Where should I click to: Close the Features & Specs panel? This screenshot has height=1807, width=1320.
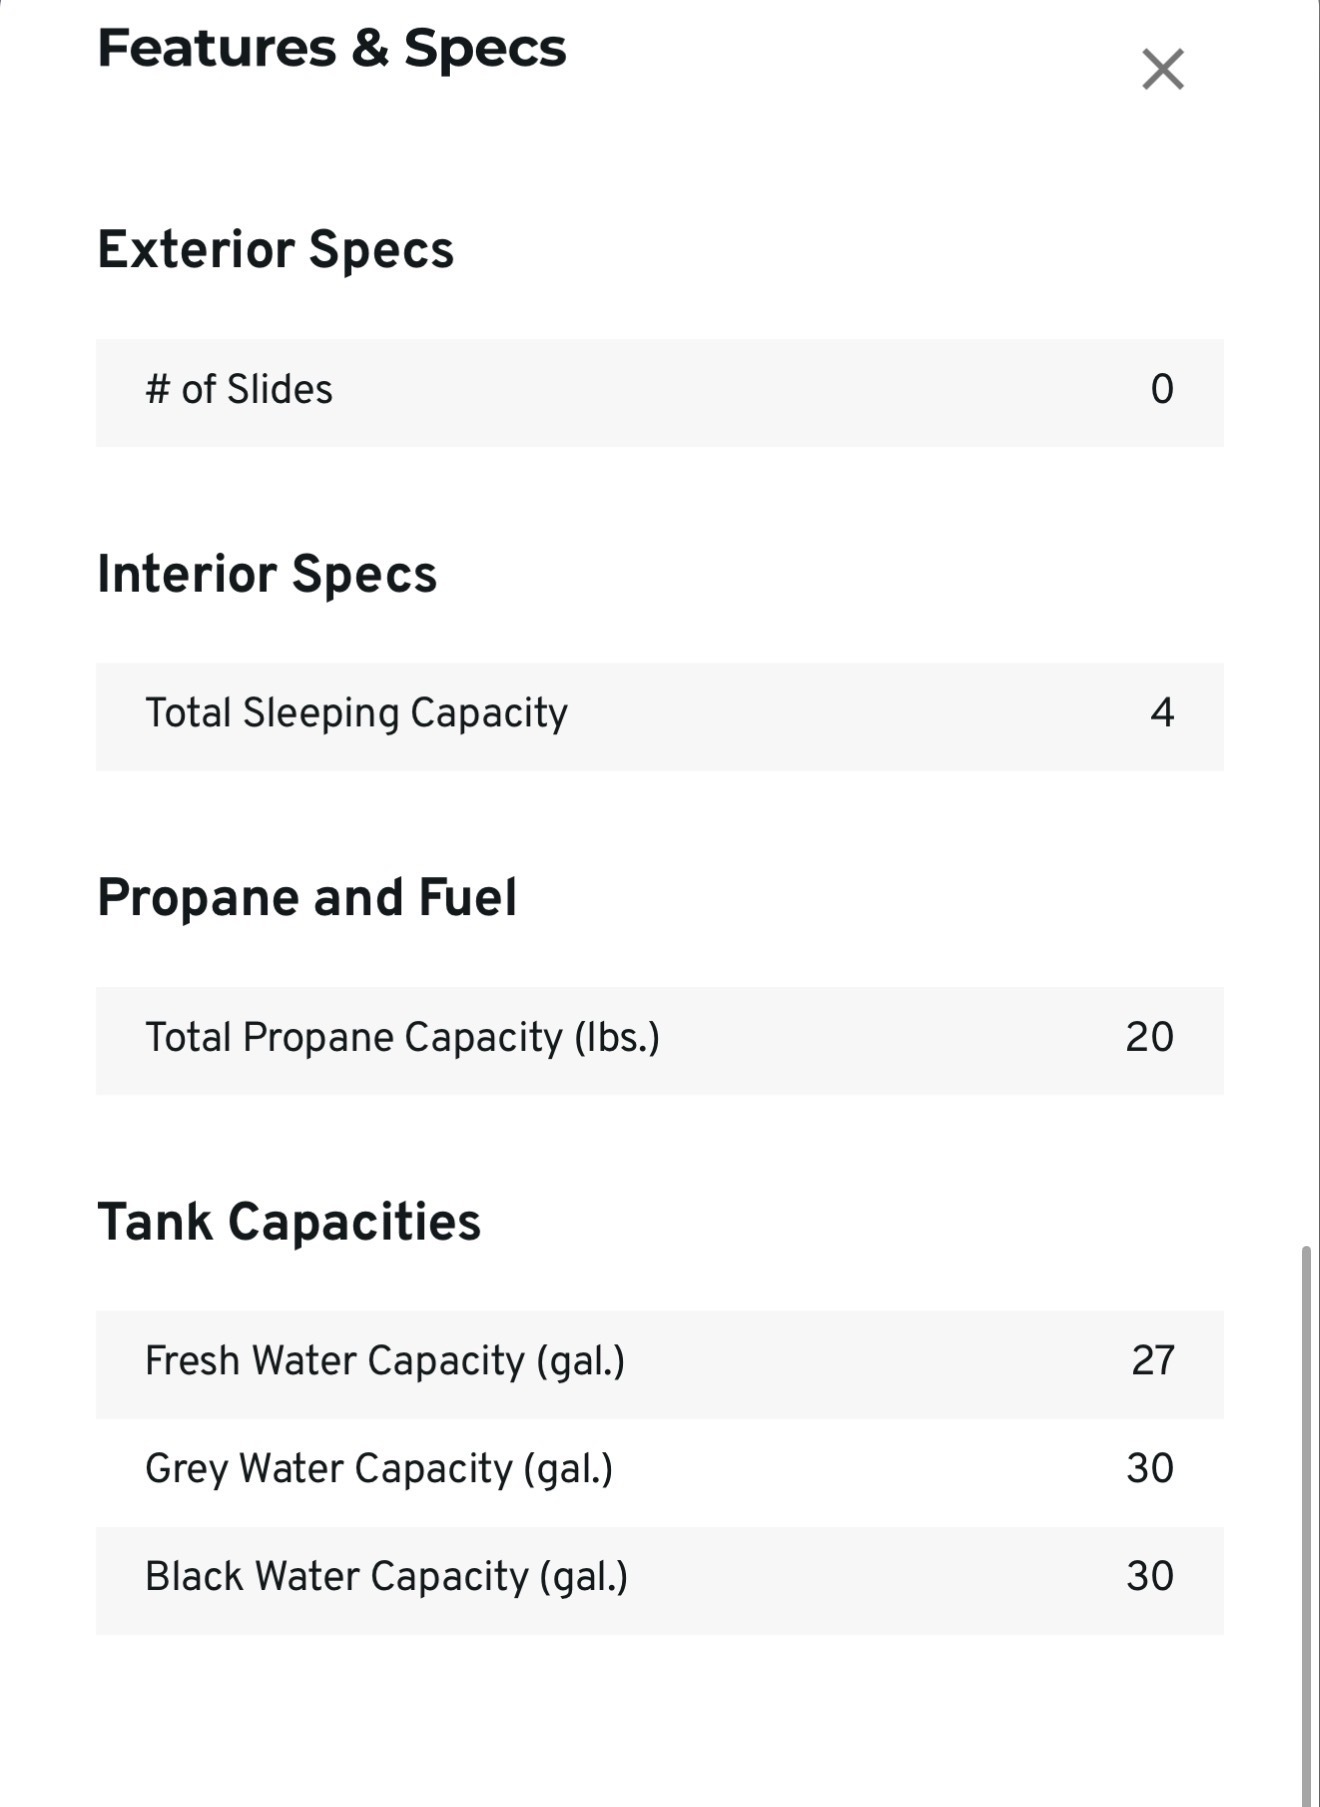pos(1163,69)
